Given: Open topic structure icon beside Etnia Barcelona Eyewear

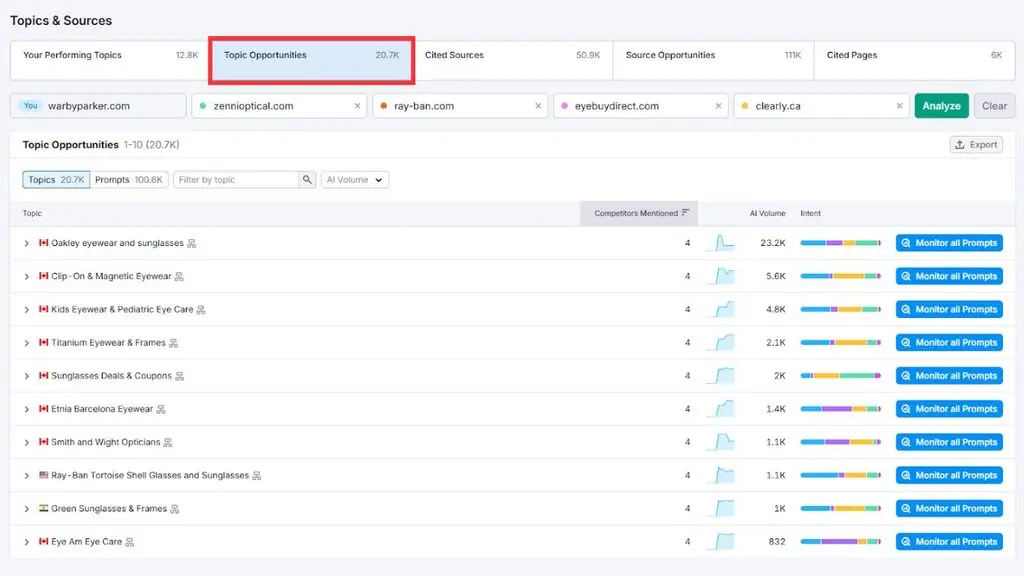Looking at the screenshot, I should click(x=161, y=409).
